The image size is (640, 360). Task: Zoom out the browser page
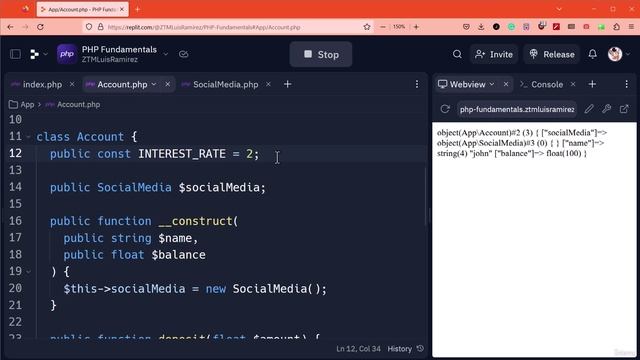pyautogui.click(x=382, y=27)
